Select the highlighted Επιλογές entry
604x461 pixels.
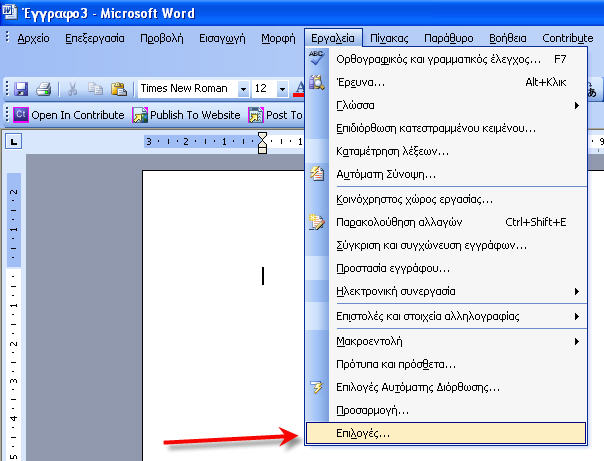click(446, 433)
